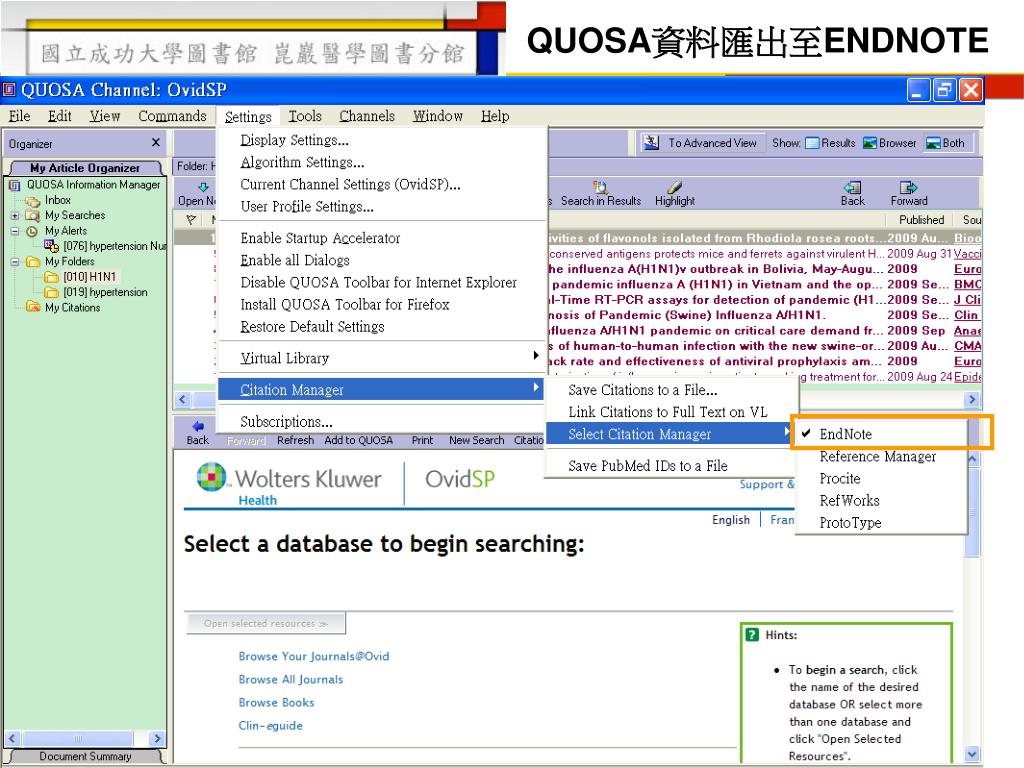Click English language link

[731, 520]
